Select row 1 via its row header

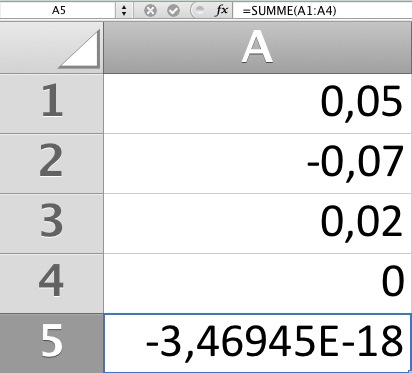point(52,103)
